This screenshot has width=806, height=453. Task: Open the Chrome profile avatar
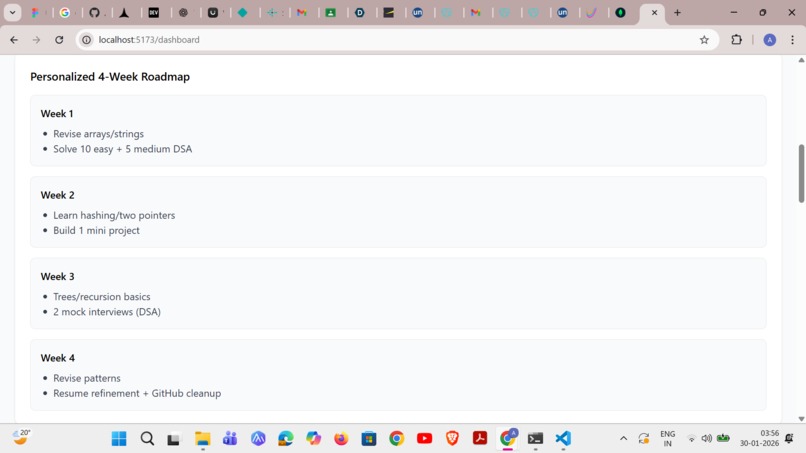[x=770, y=40]
